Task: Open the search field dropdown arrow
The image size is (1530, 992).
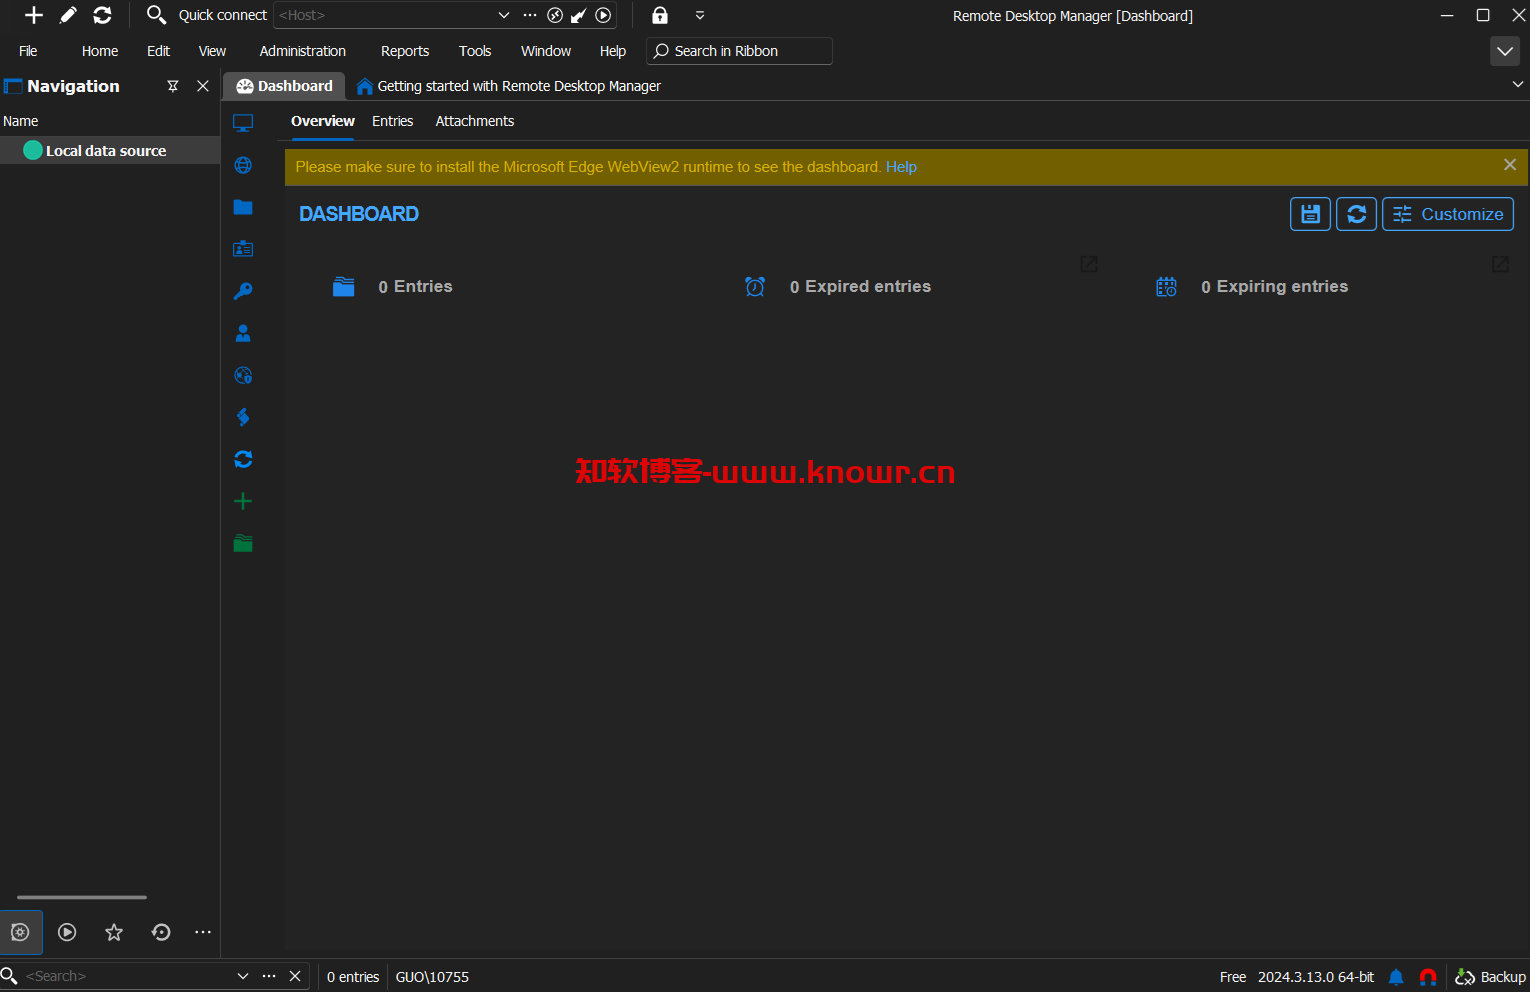Action: pos(243,976)
